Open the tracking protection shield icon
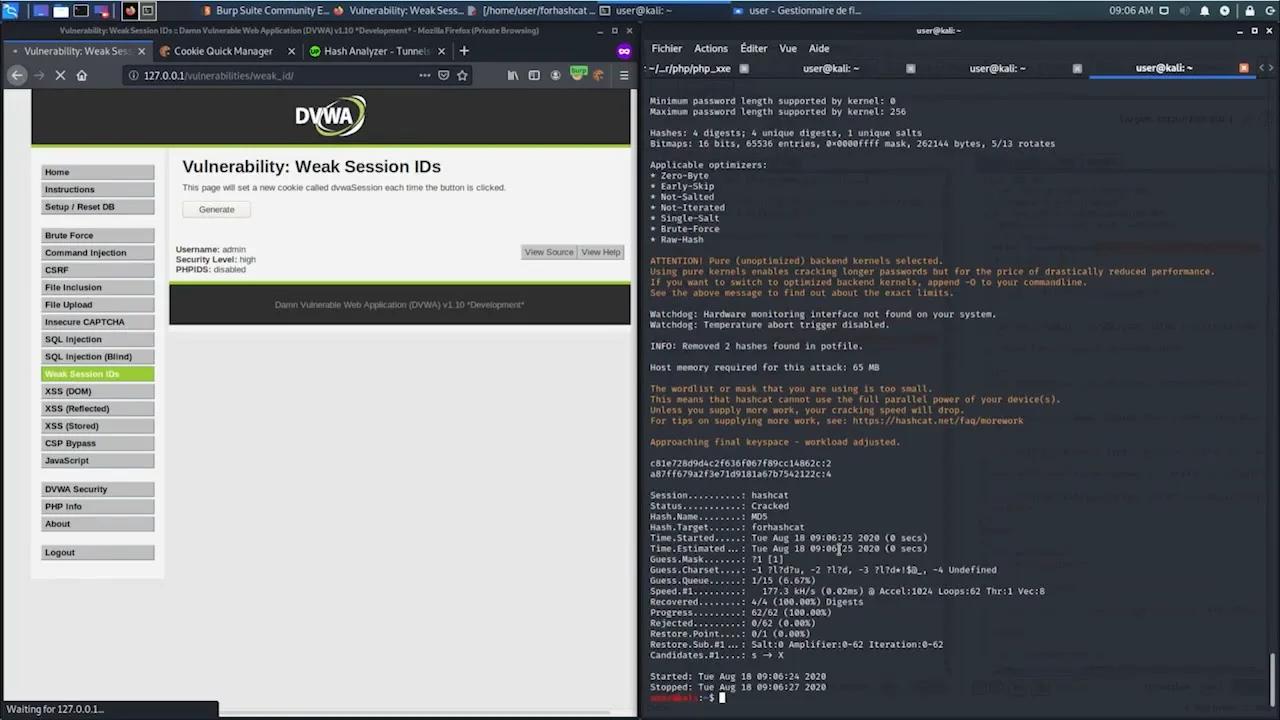The width and height of the screenshot is (1280, 720). tap(443, 75)
